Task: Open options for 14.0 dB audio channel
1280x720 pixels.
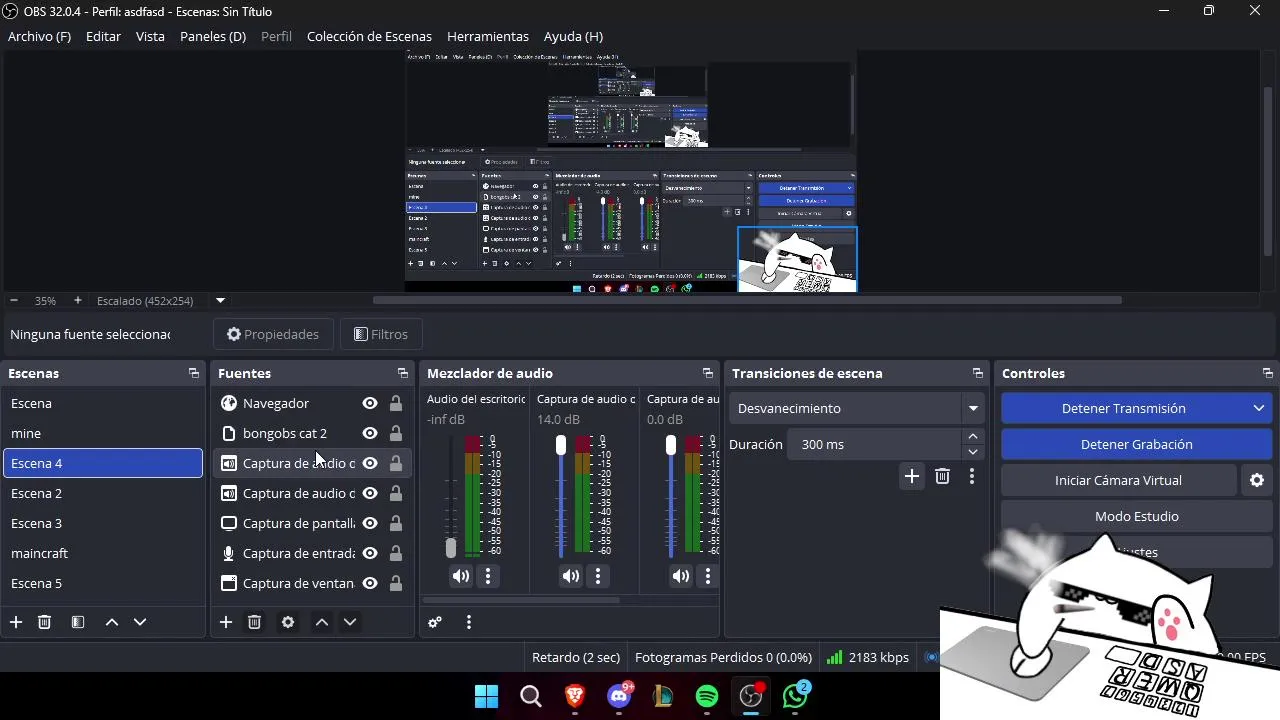Action: tap(598, 576)
